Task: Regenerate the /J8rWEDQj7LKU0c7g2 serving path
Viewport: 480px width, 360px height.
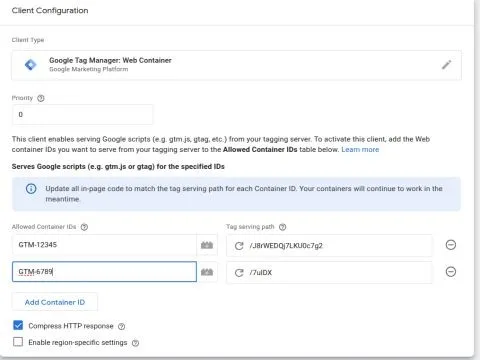Action: pos(239,246)
